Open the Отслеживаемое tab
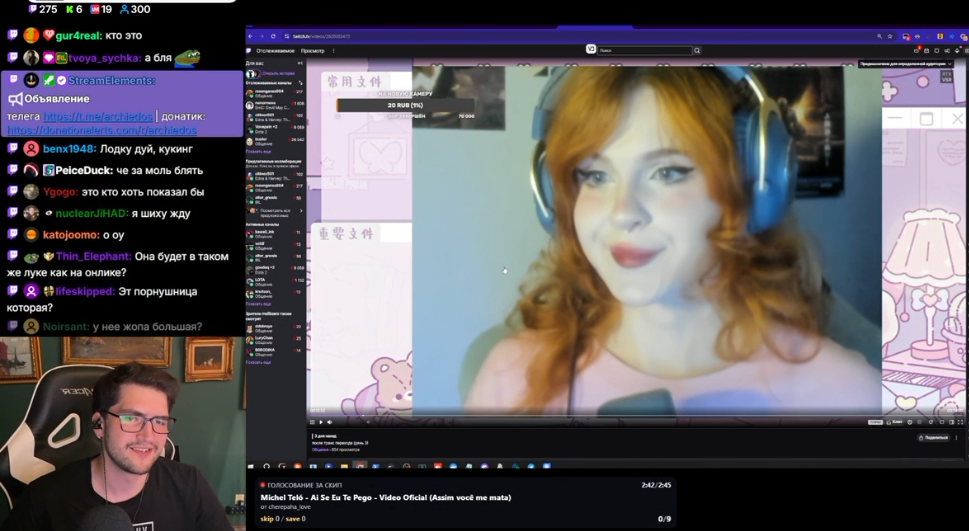 point(276,51)
